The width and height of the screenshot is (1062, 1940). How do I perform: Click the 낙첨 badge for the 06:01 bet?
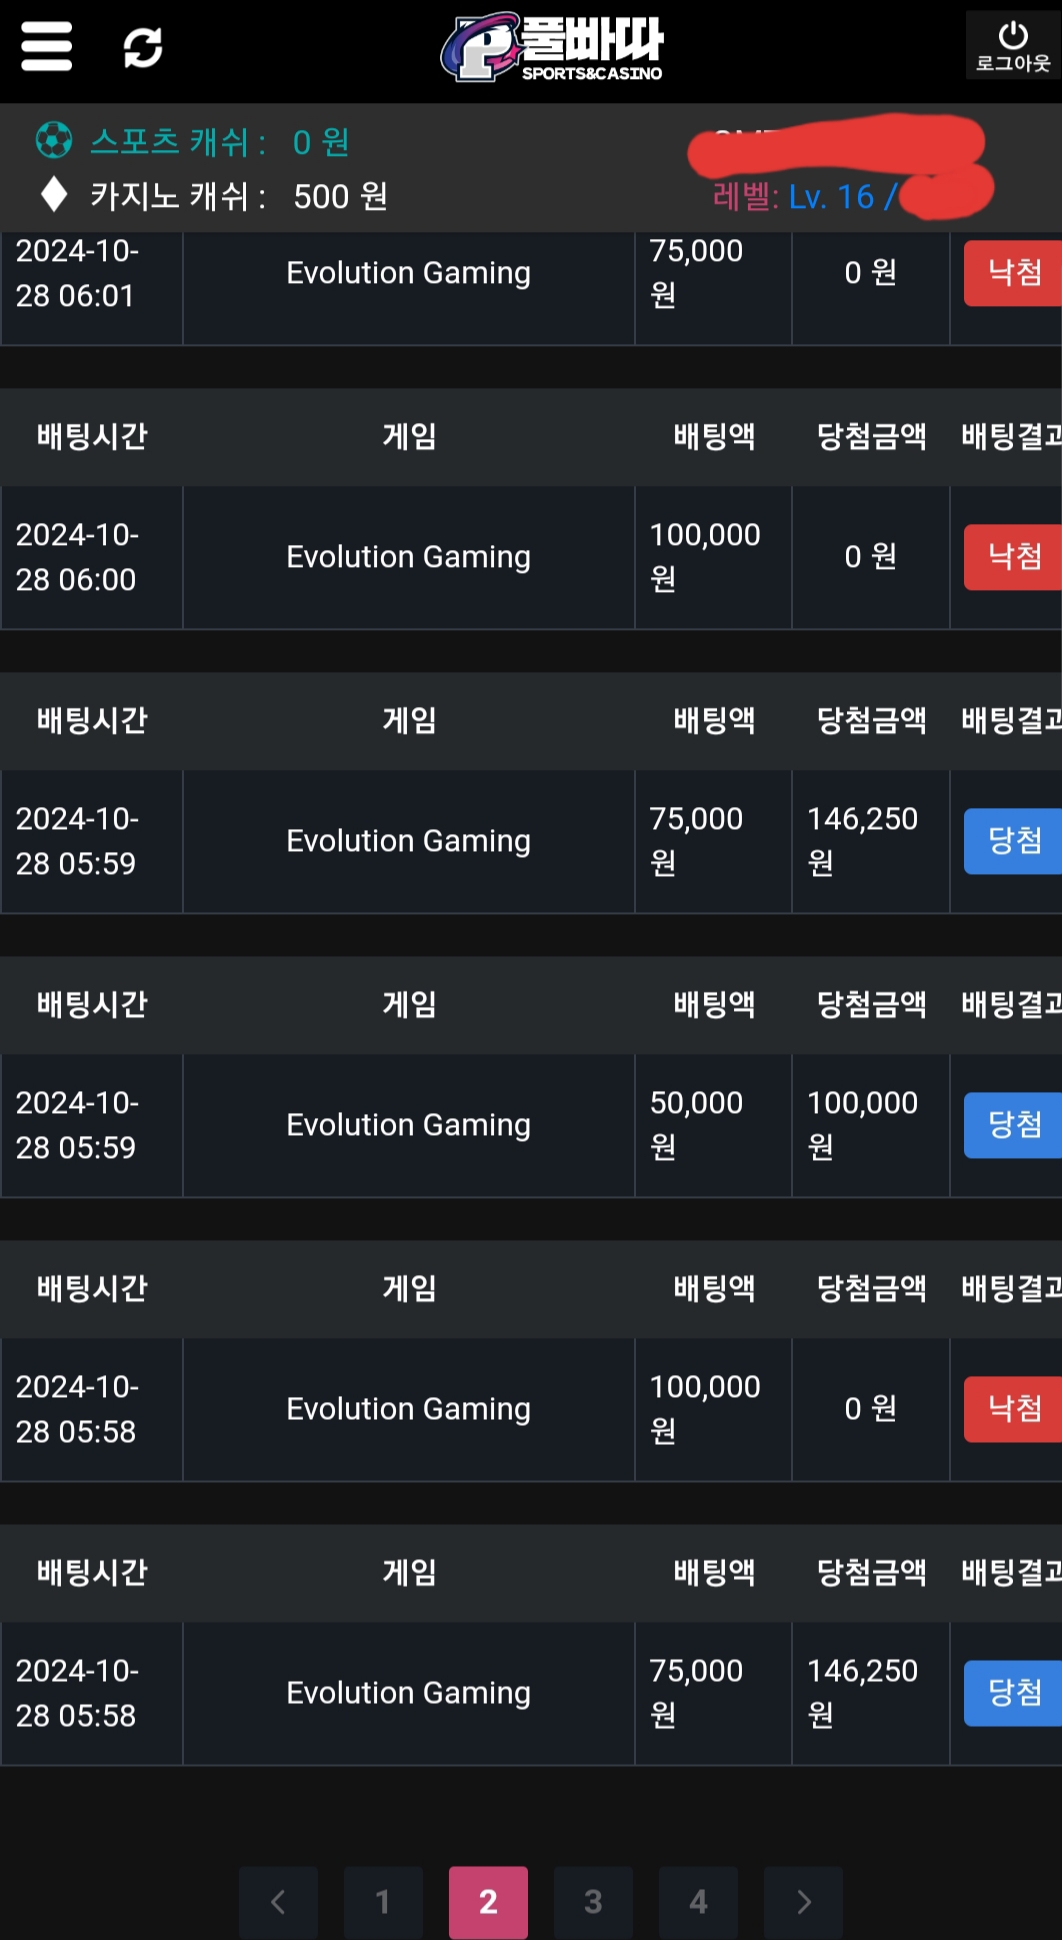[1012, 273]
